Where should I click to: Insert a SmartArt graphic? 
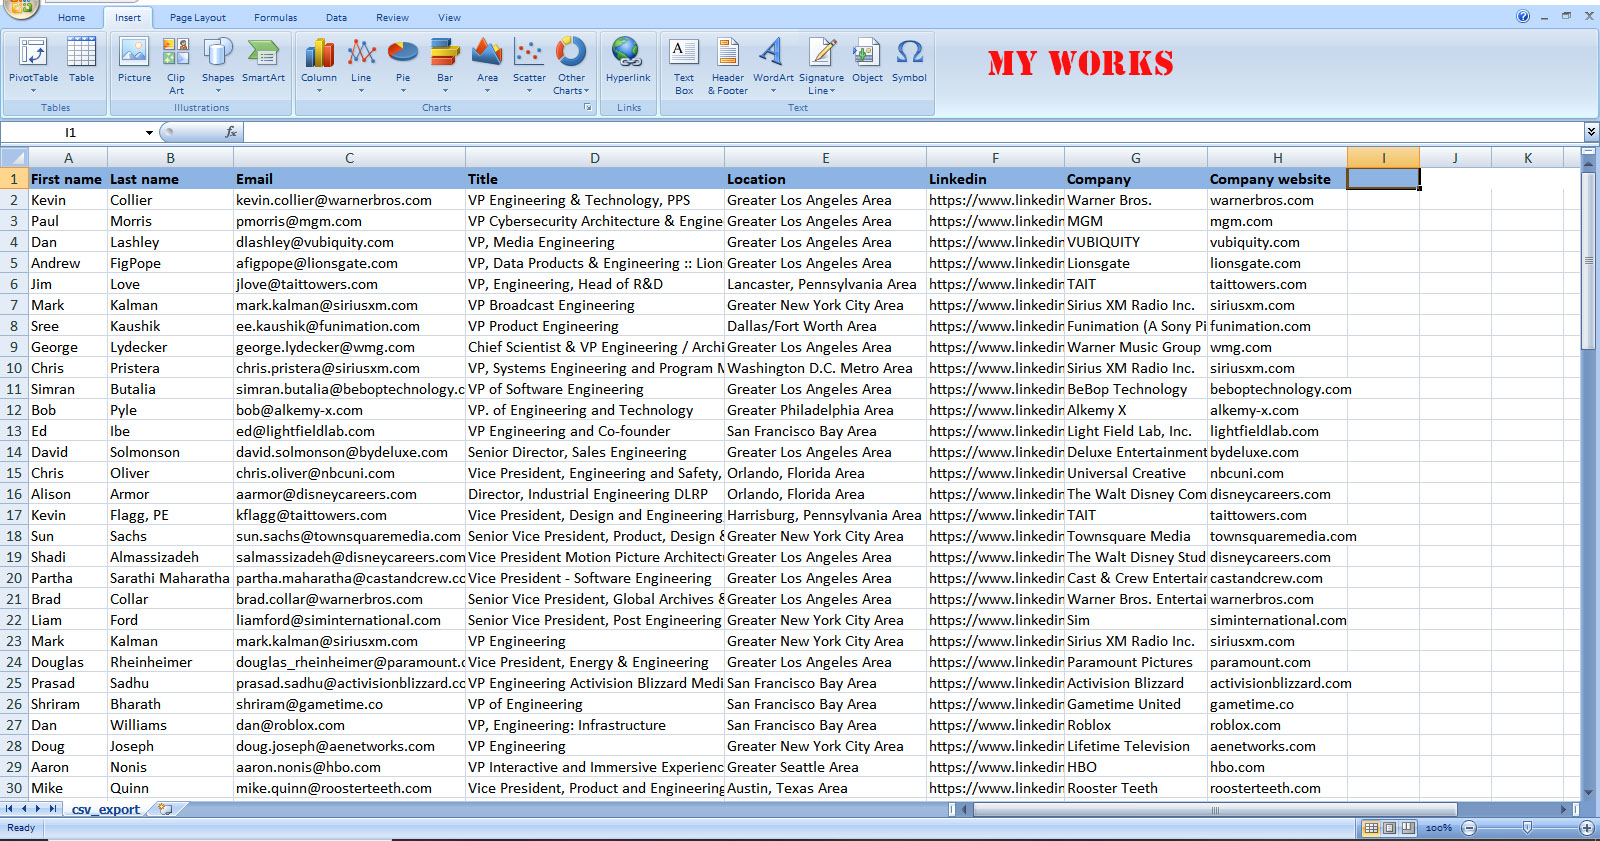[x=263, y=62]
